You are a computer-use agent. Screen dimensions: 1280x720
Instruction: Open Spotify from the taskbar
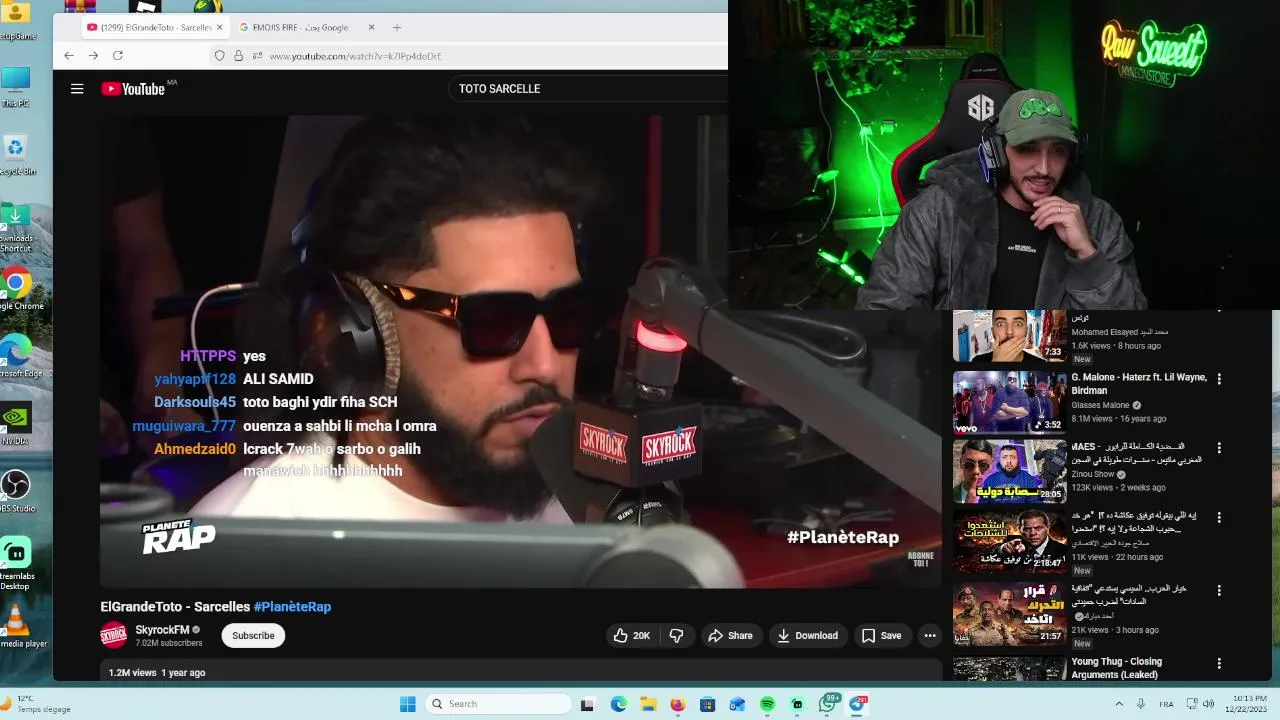click(767, 704)
